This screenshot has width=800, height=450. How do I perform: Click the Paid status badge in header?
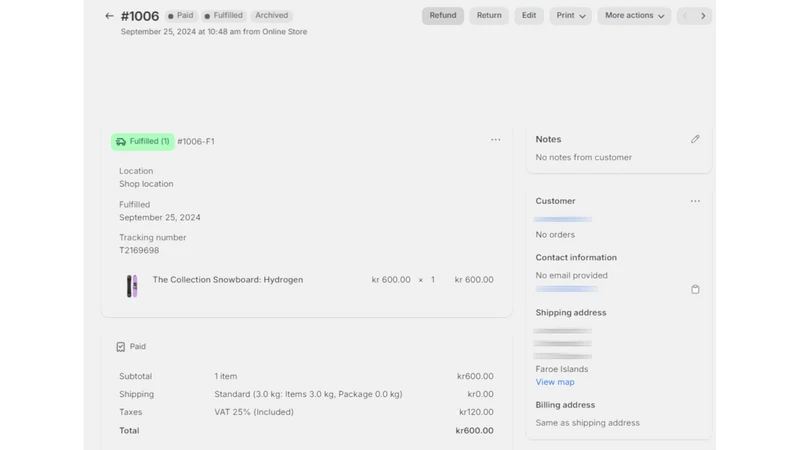[181, 16]
